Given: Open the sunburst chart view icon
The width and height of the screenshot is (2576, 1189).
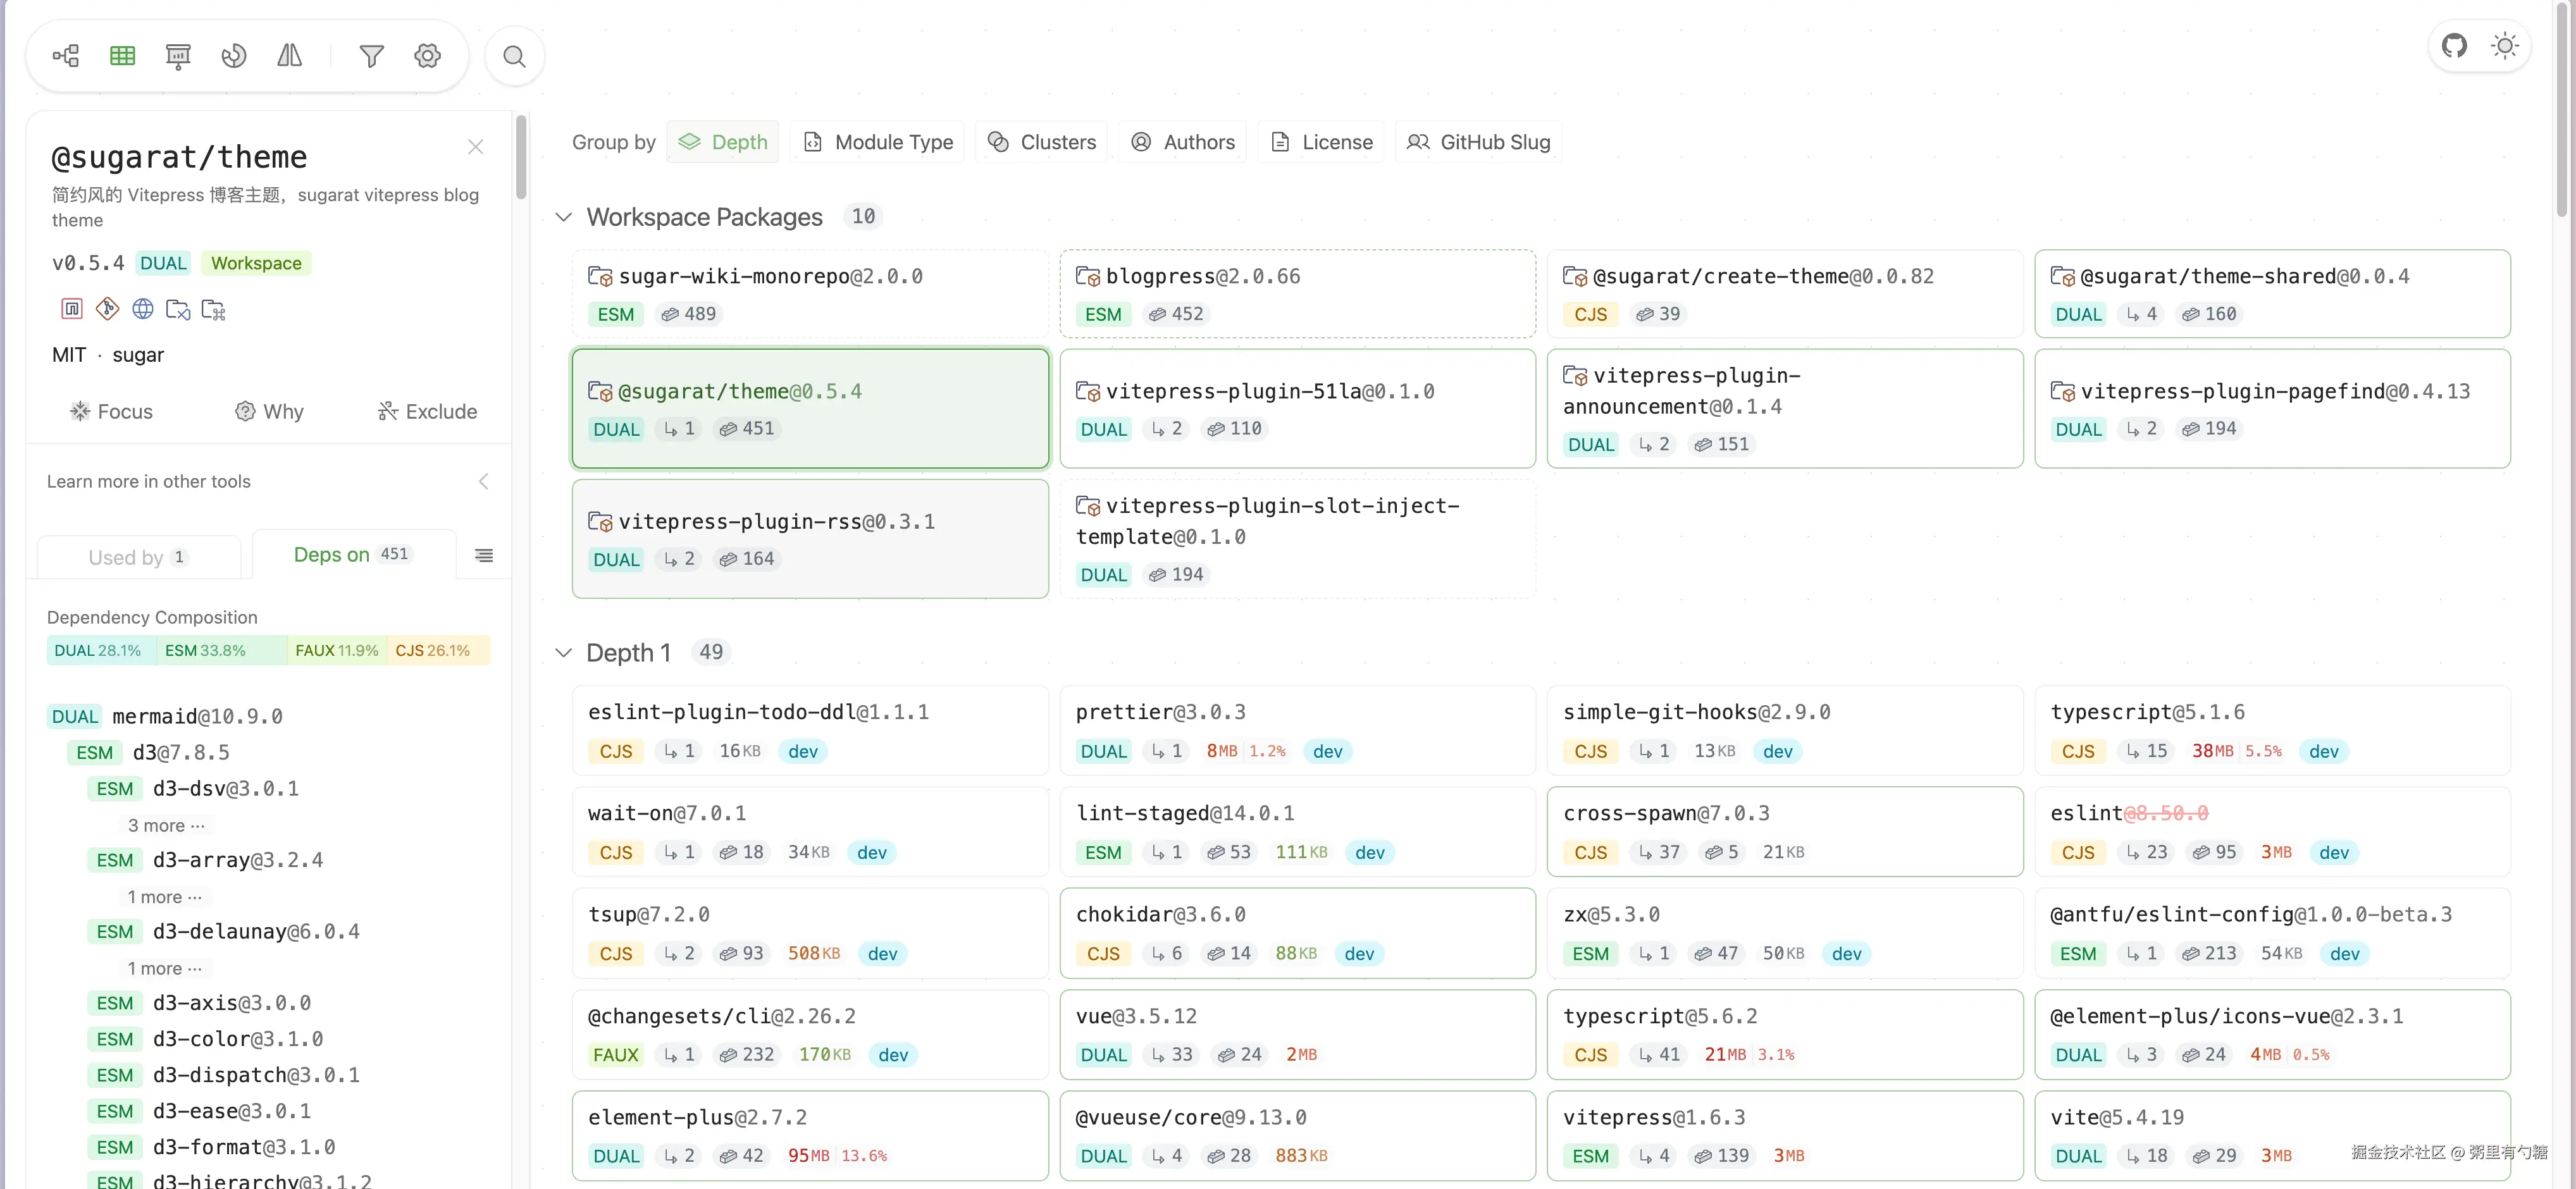Looking at the screenshot, I should 233,56.
